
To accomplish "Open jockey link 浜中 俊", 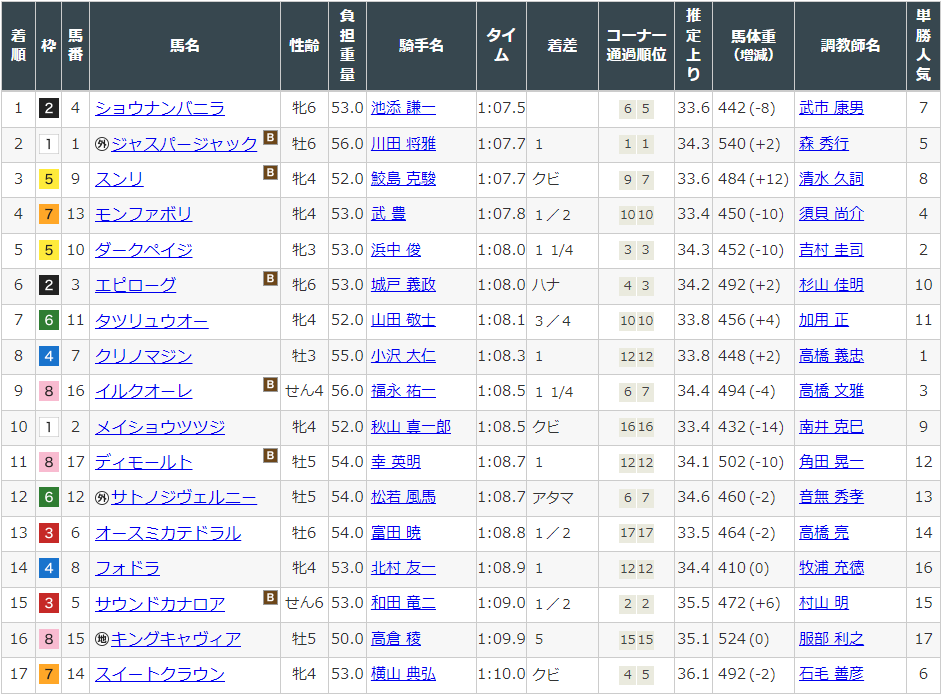I will 396,250.
